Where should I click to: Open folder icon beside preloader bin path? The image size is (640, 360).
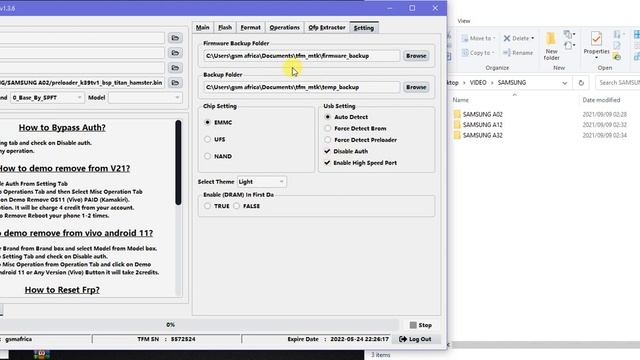175,83
